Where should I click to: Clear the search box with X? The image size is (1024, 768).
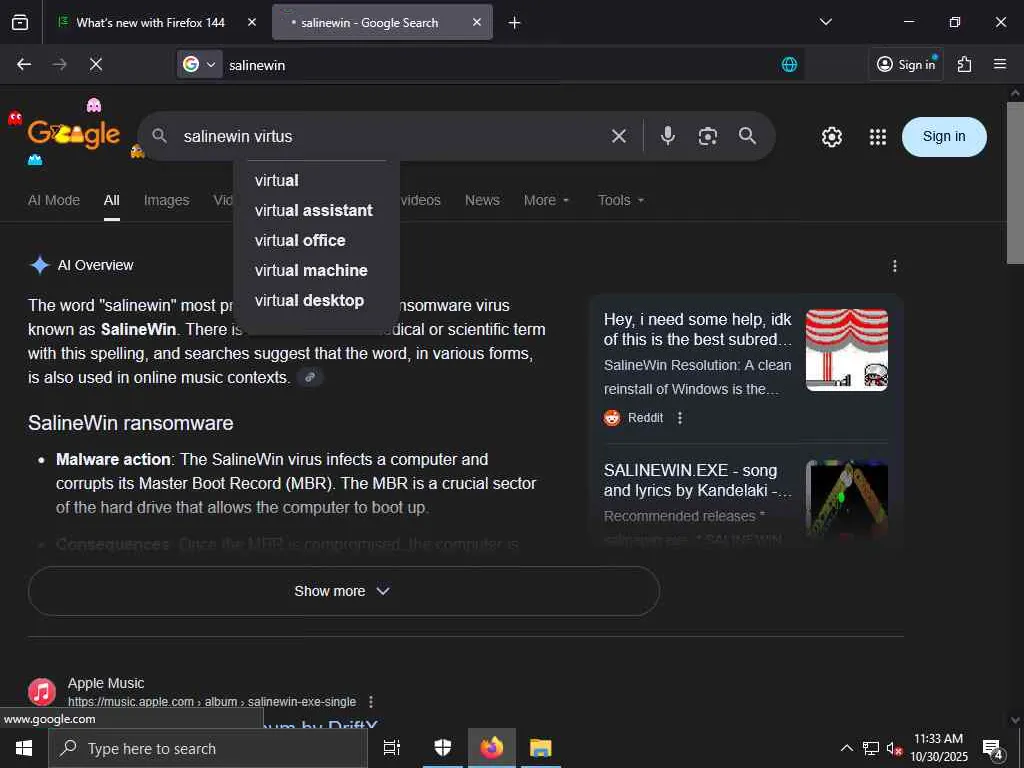pos(618,136)
